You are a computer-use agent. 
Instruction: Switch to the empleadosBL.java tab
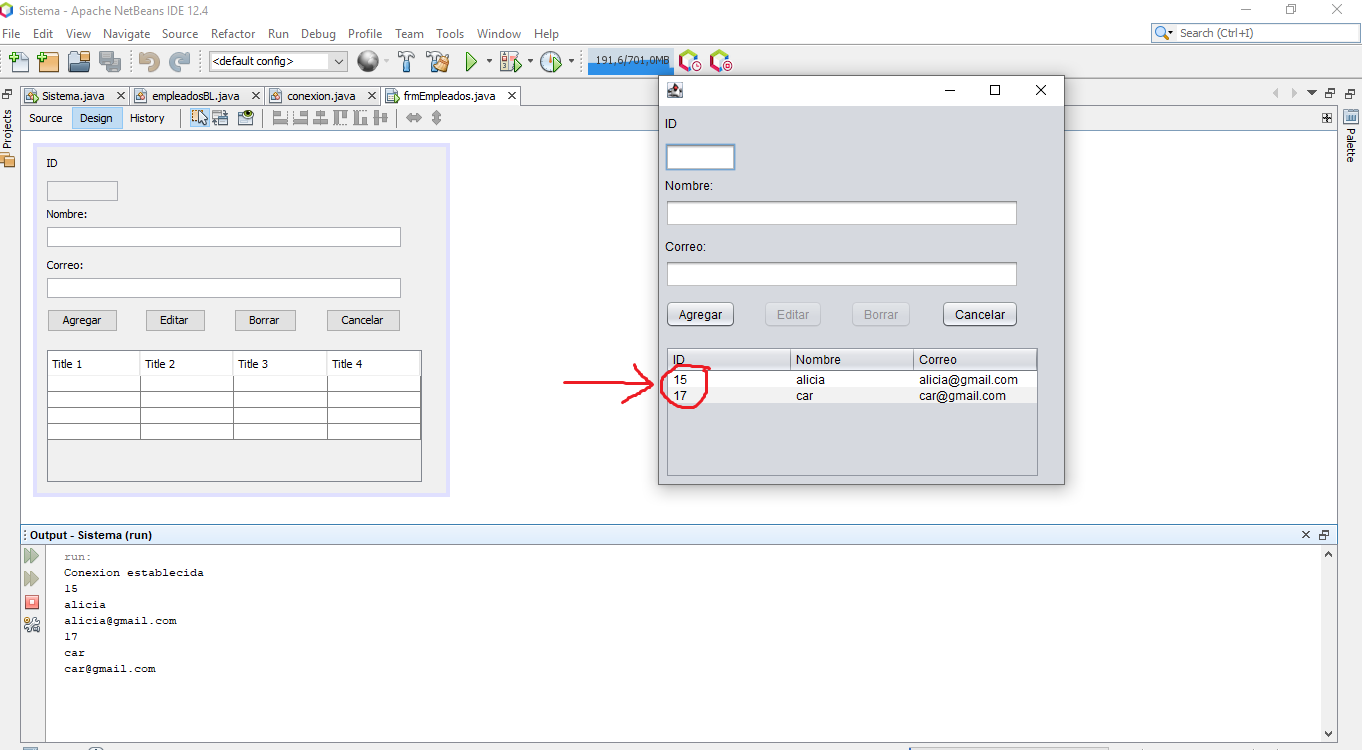pyautogui.click(x=194, y=96)
